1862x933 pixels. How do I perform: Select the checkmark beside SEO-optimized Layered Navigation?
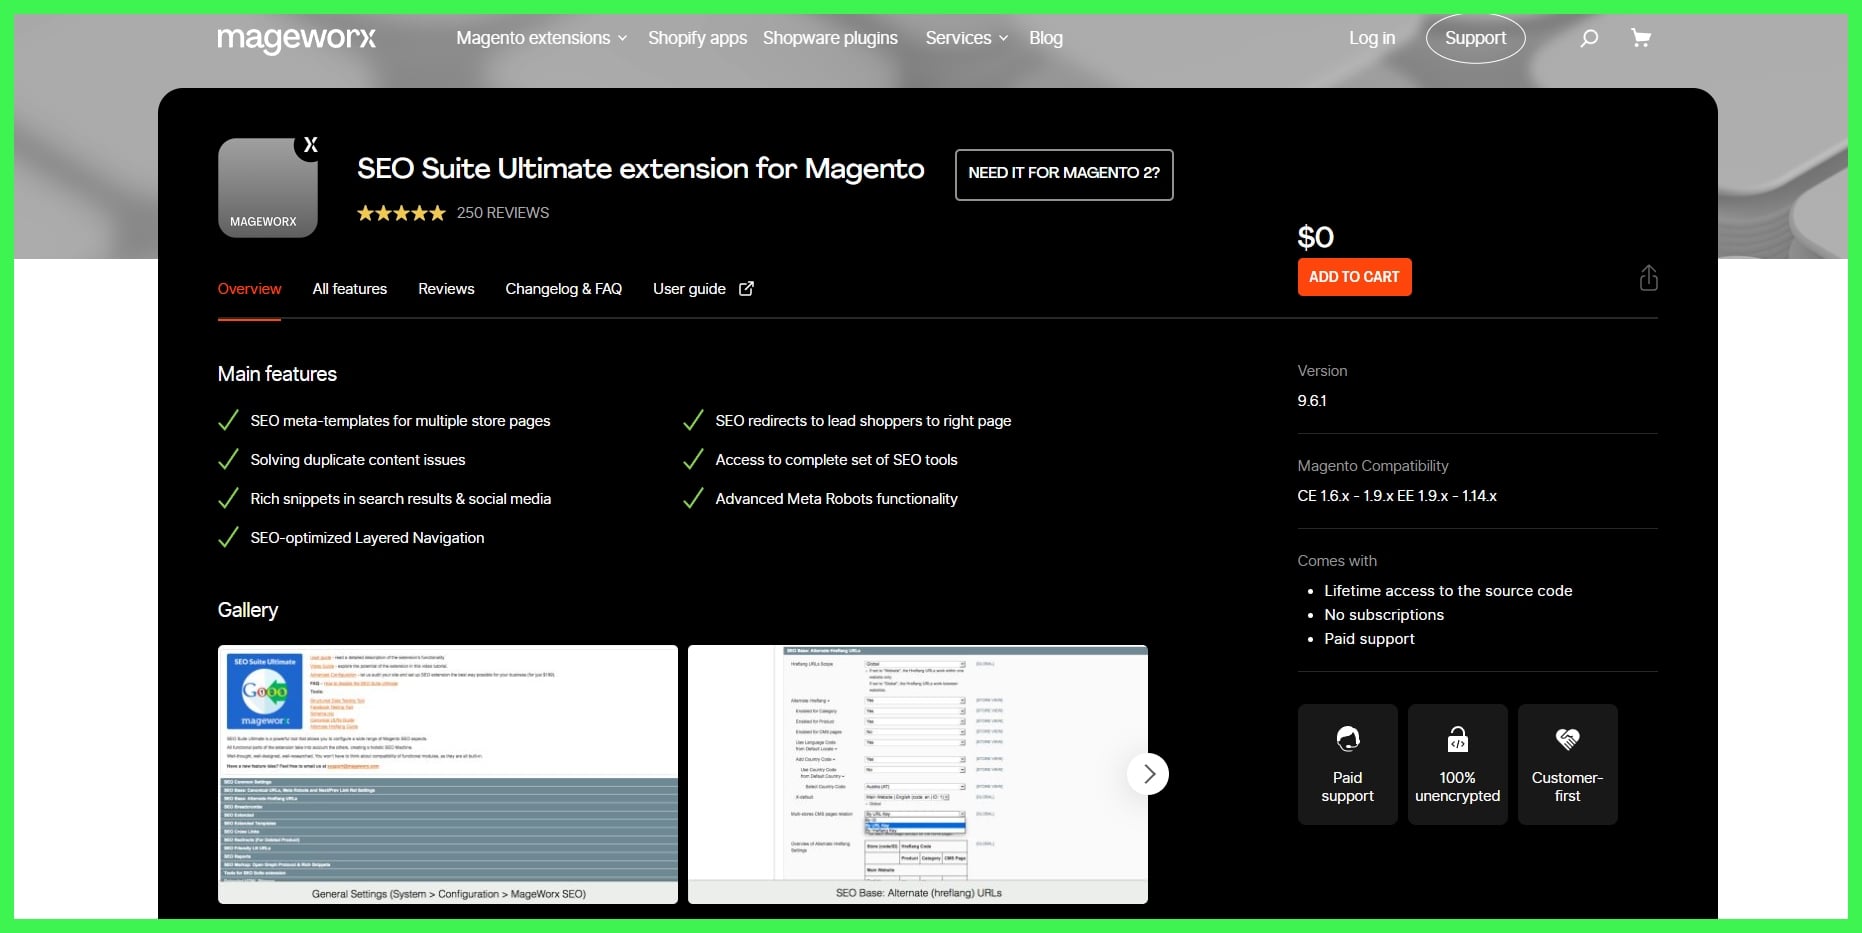[229, 537]
